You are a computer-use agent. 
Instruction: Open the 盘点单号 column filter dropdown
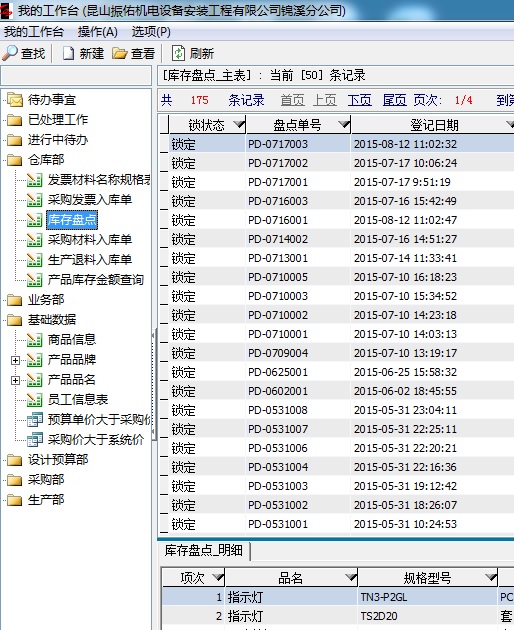344,124
